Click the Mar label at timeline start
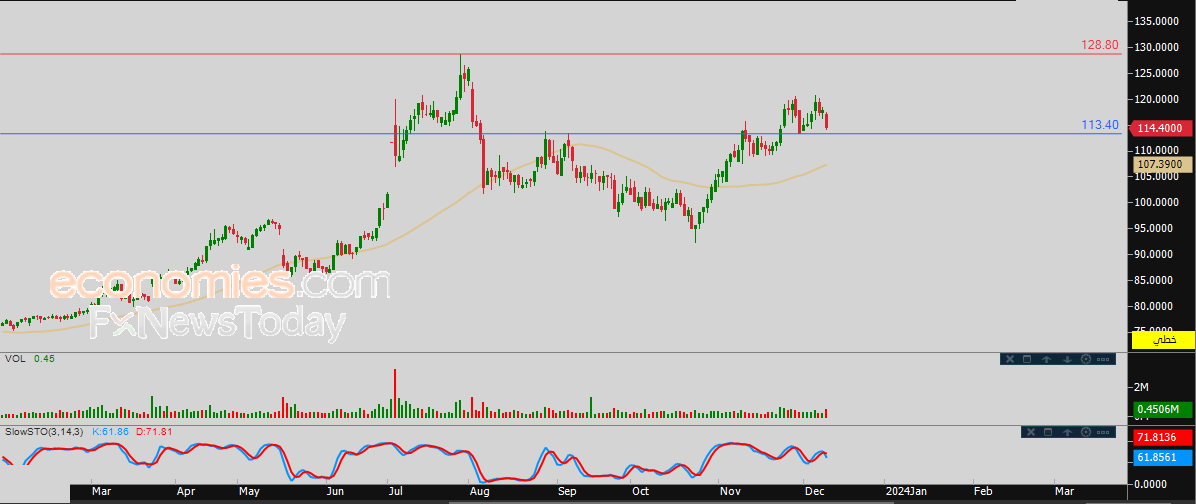Viewport: 1196px width, 504px height. [99, 493]
